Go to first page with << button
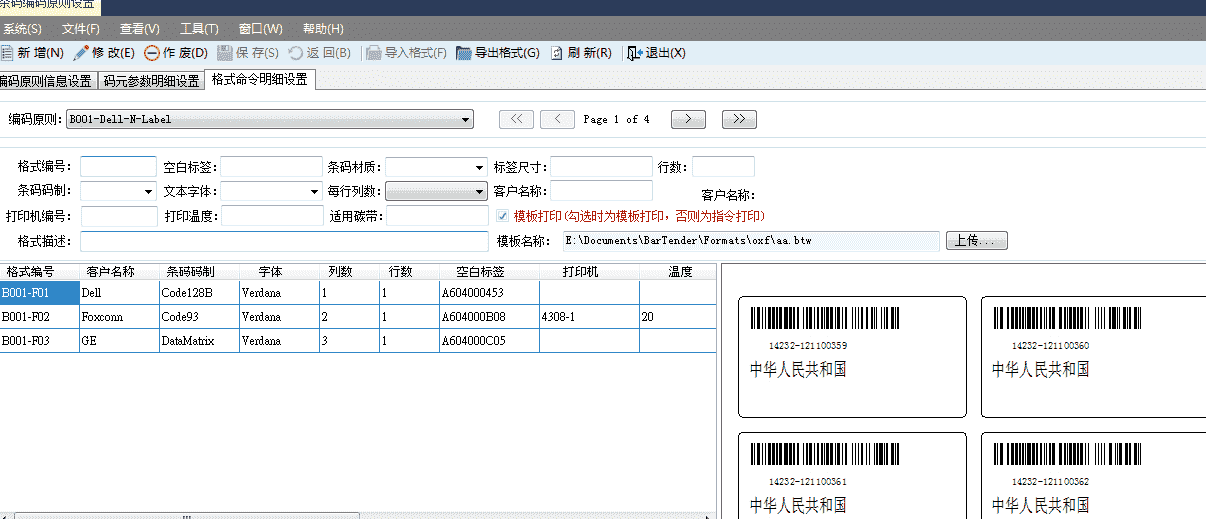 coord(516,119)
